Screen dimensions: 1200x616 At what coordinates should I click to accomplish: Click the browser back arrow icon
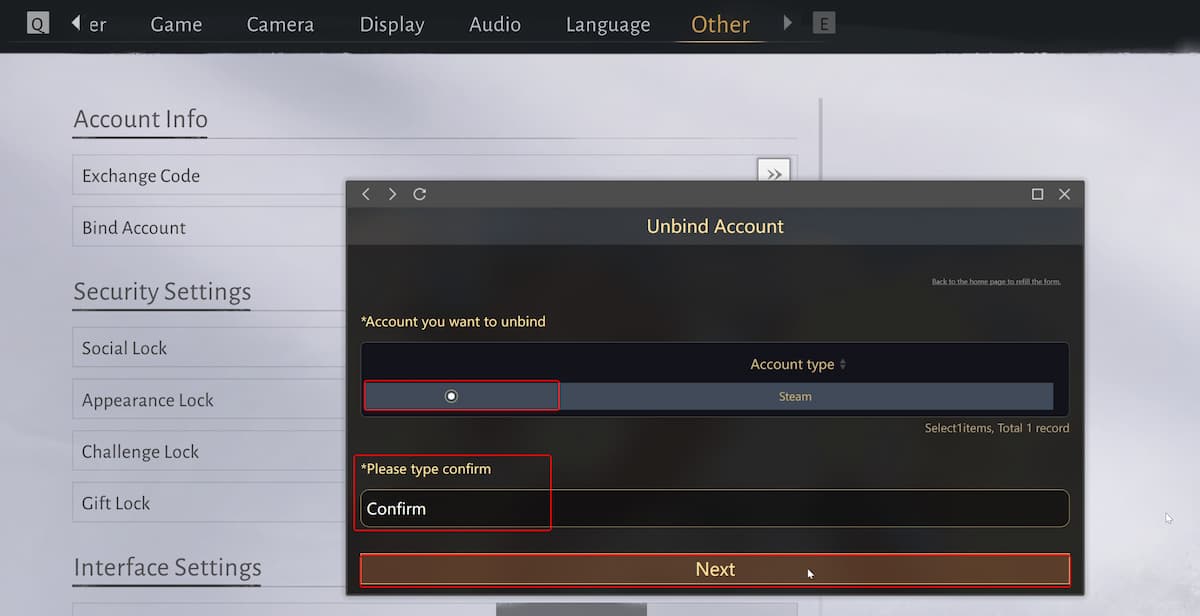(366, 194)
